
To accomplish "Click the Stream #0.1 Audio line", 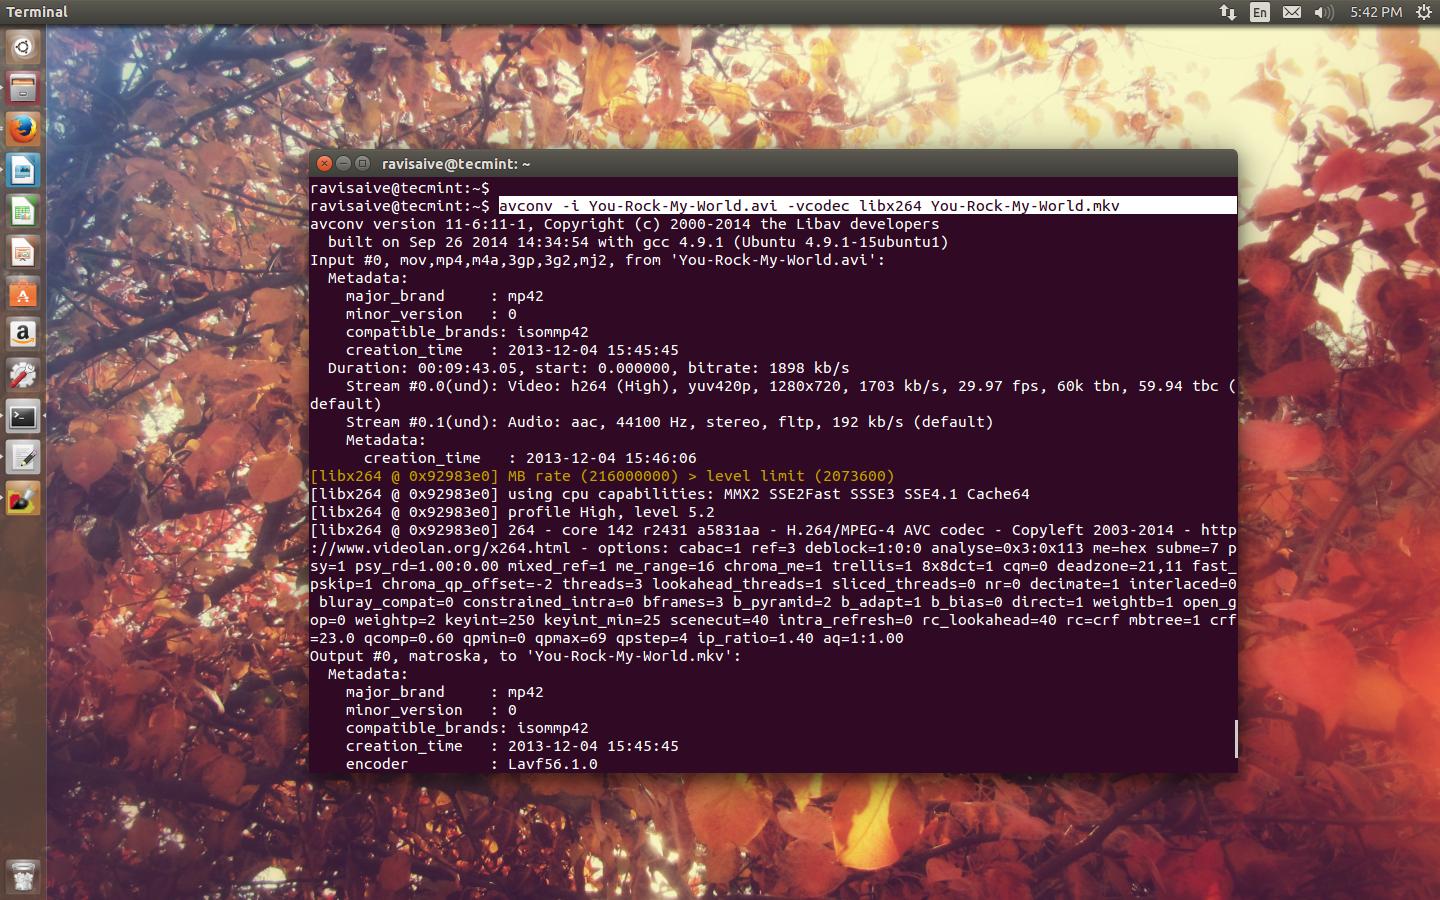I will (670, 422).
